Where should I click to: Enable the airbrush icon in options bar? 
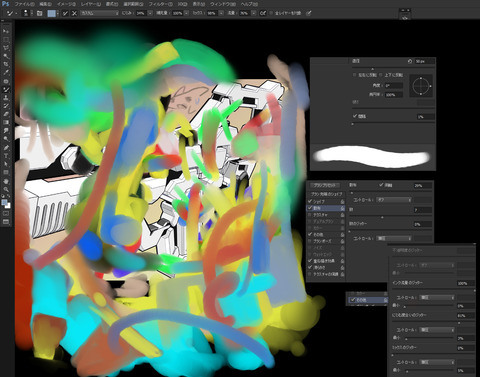263,13
